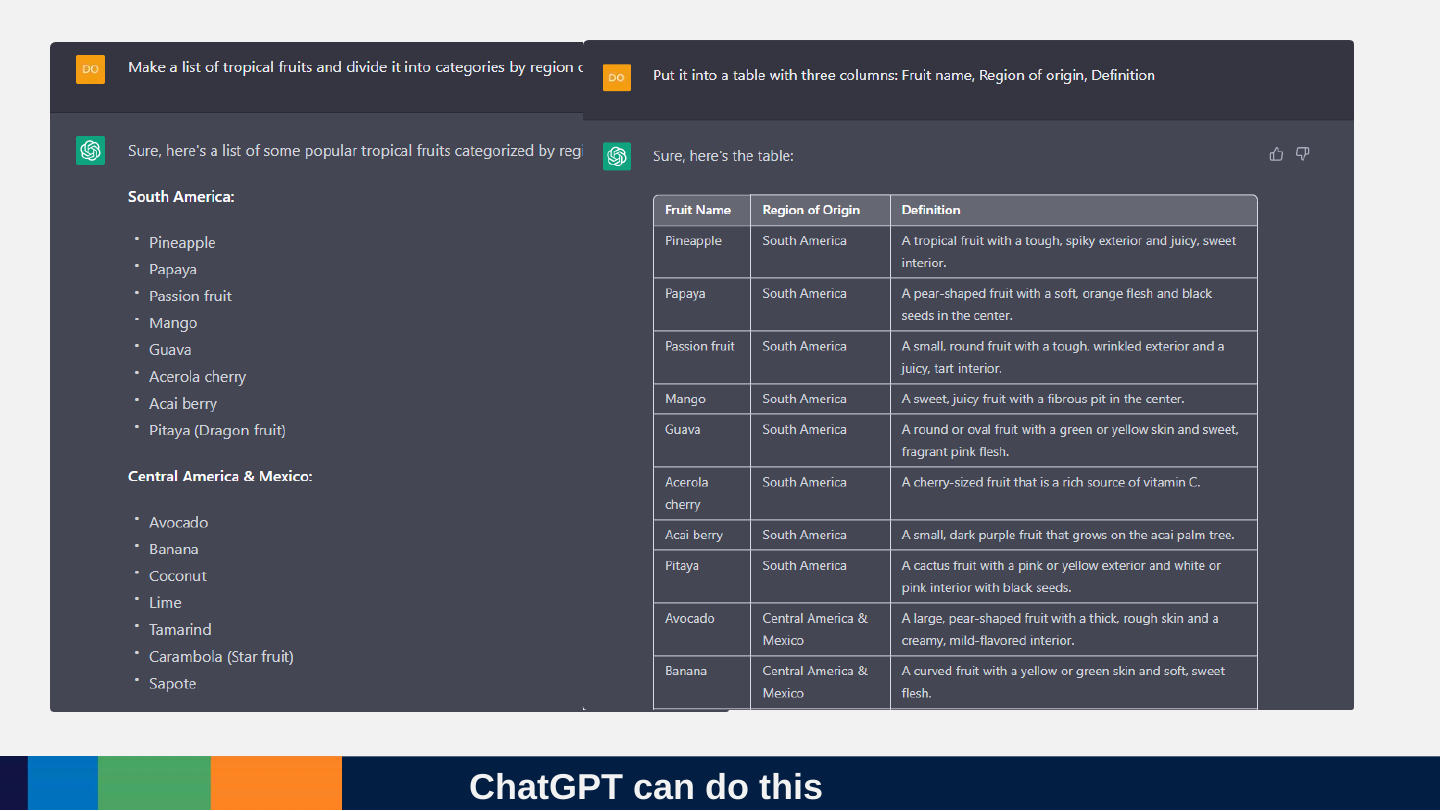The height and width of the screenshot is (811, 1440).
Task: Click 'Tamarind' in the left bulleted list
Action: coord(180,630)
